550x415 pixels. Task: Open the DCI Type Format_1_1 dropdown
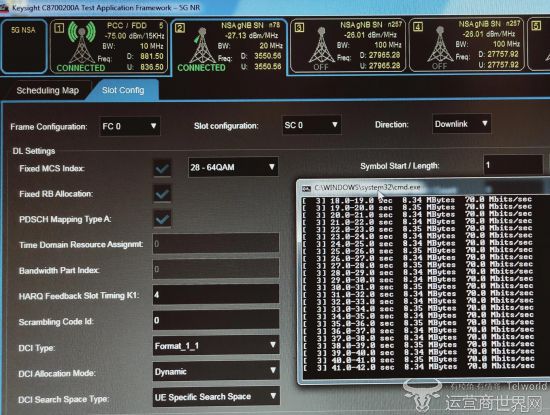pos(216,346)
